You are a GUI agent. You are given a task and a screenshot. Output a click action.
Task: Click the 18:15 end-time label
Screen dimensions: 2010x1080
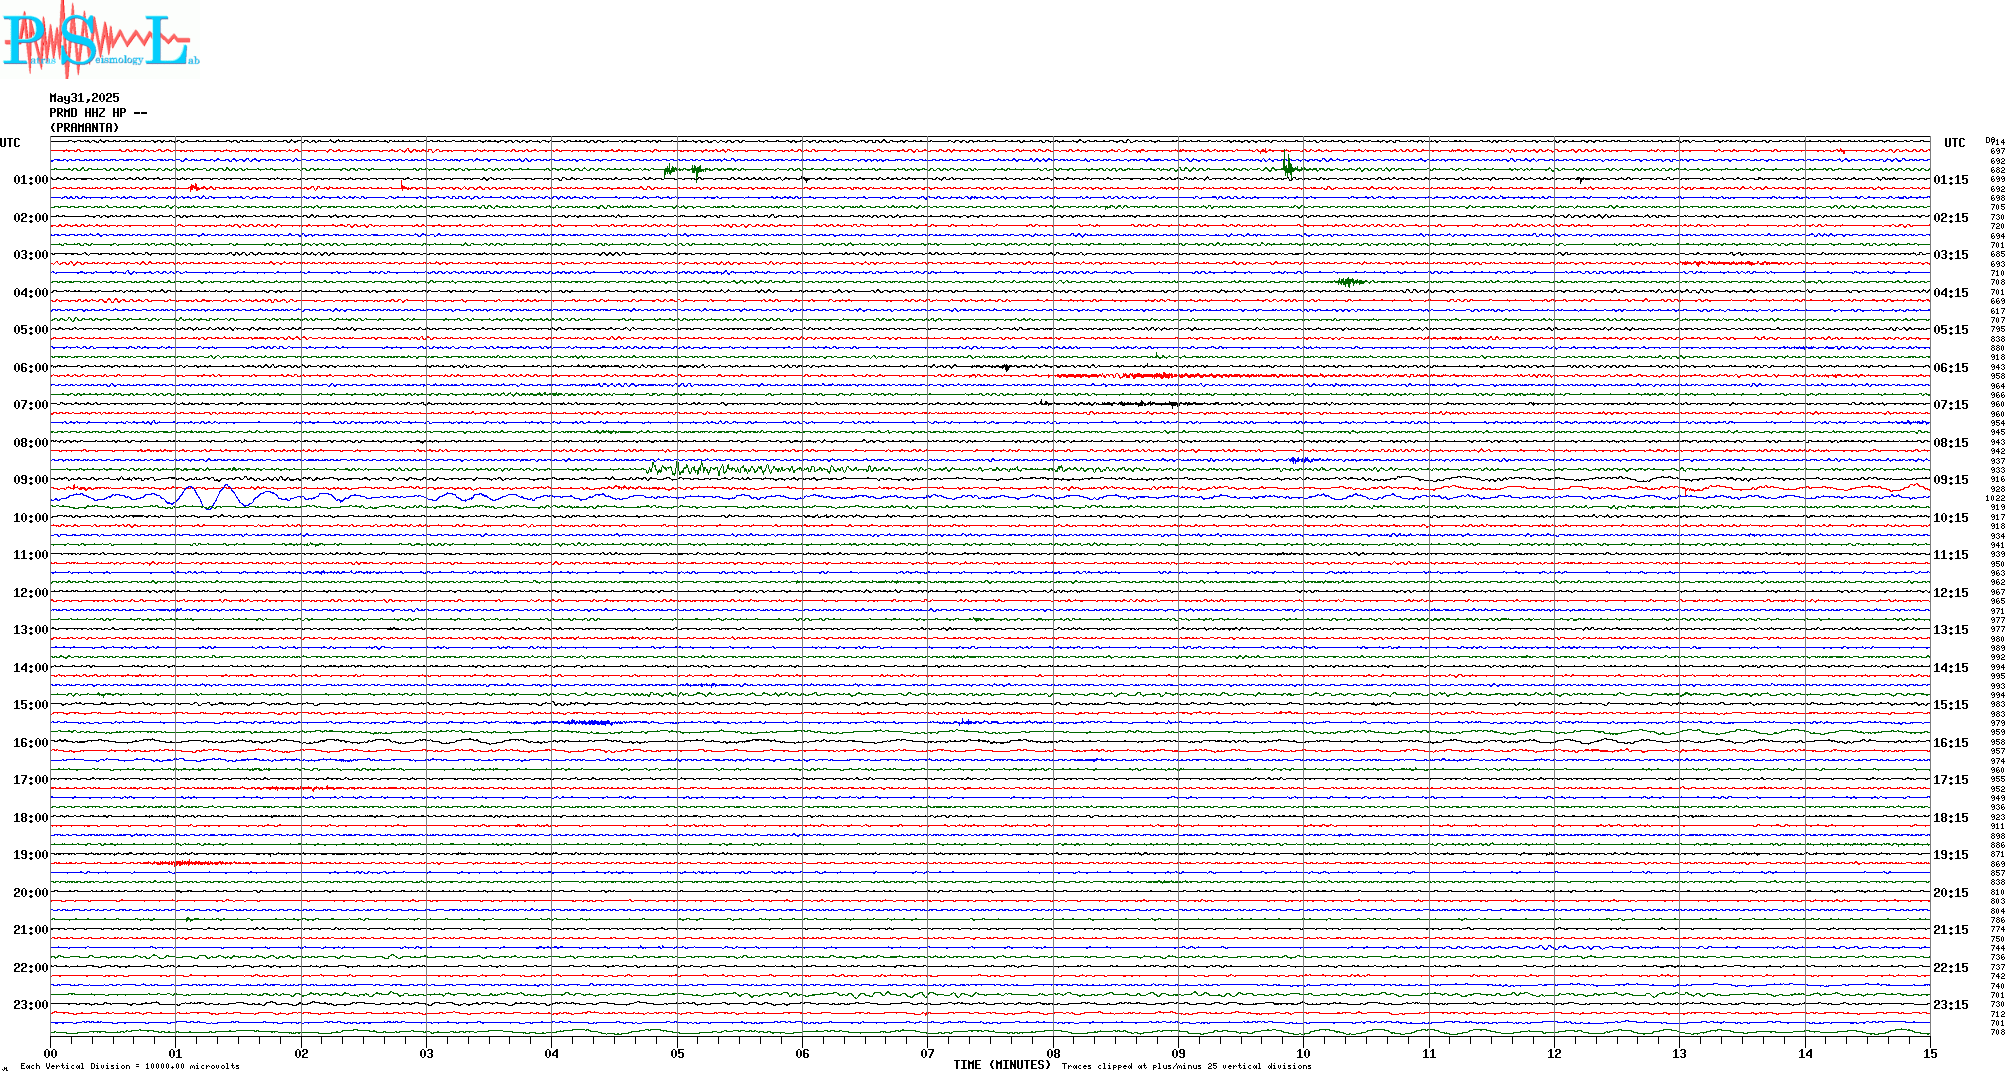[1951, 818]
